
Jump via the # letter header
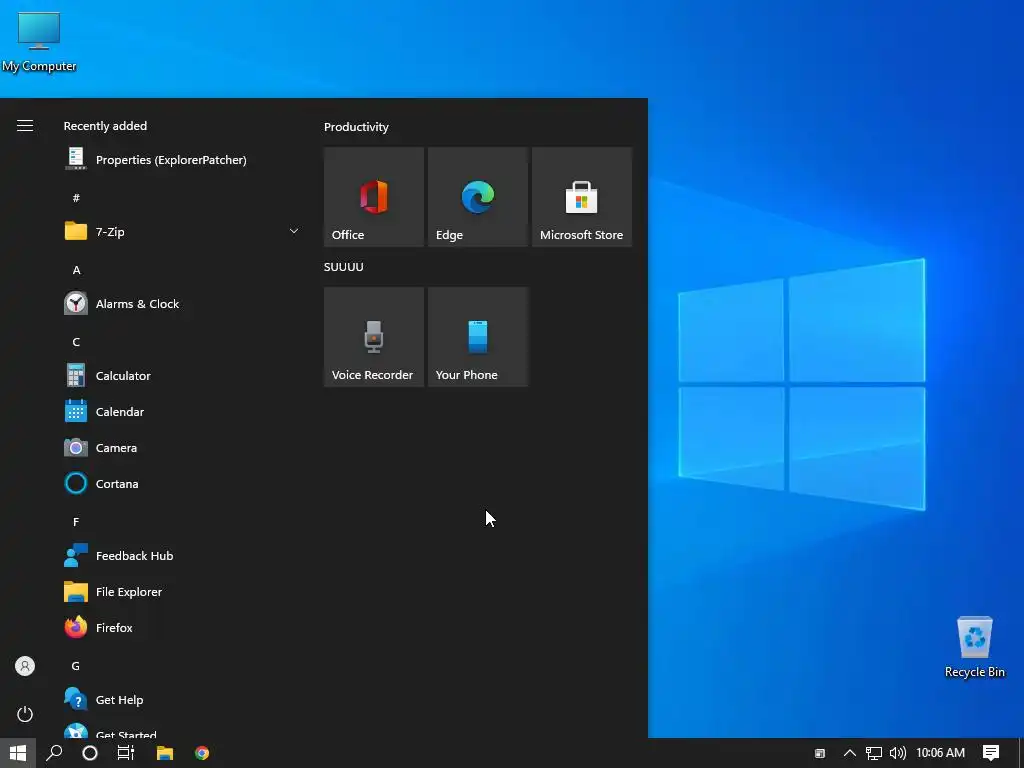tap(76, 197)
